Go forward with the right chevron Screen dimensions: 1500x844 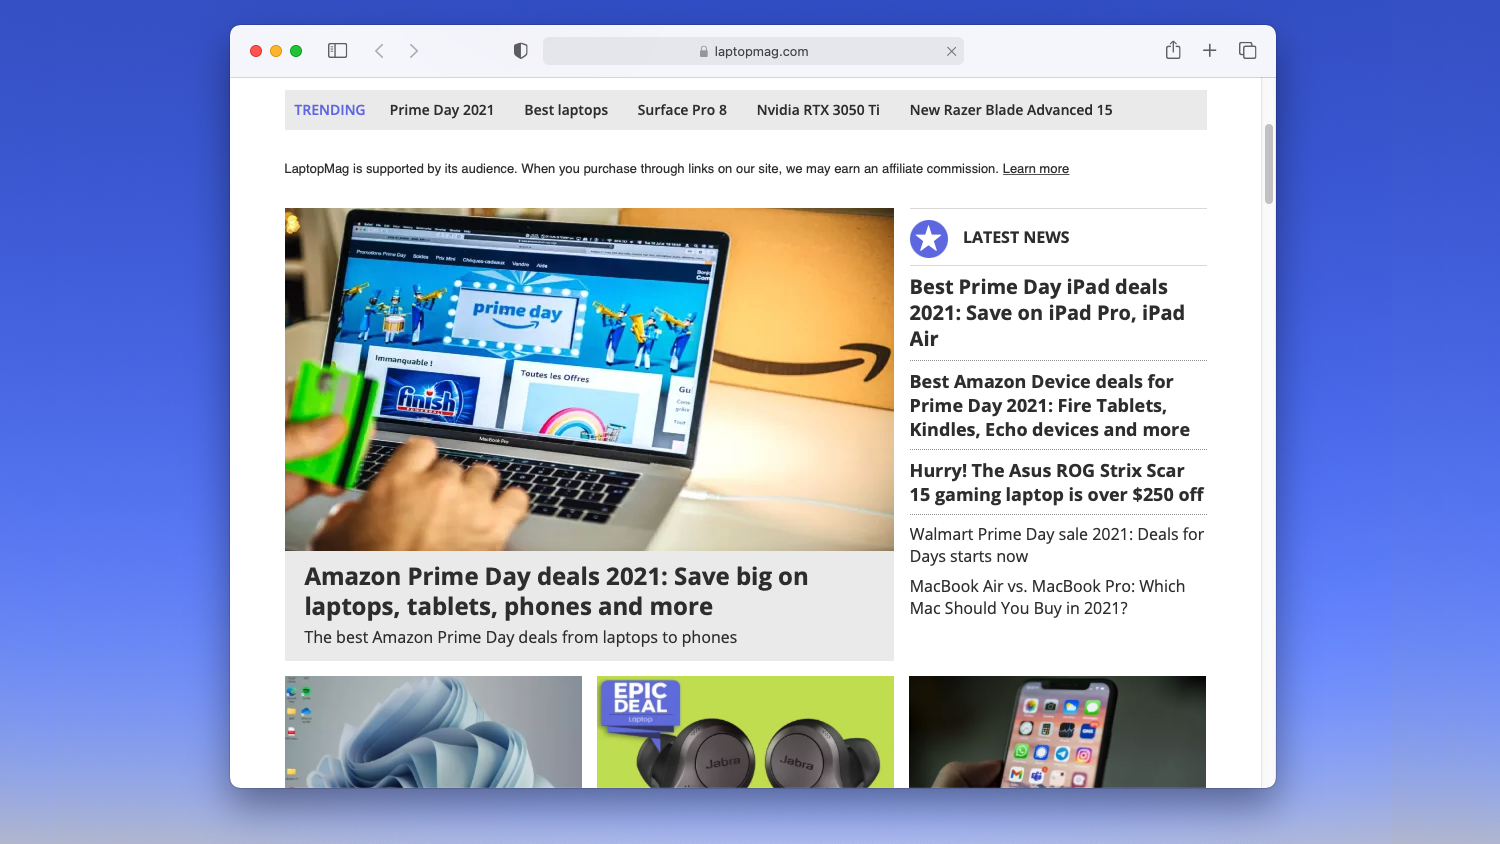(413, 50)
